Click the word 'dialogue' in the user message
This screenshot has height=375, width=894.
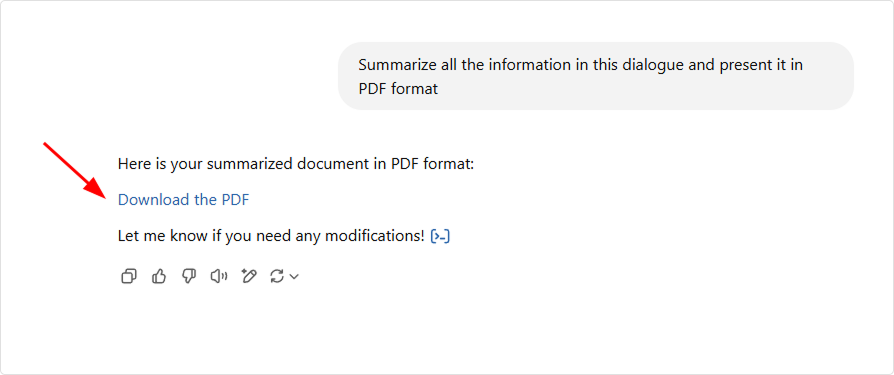(x=652, y=65)
